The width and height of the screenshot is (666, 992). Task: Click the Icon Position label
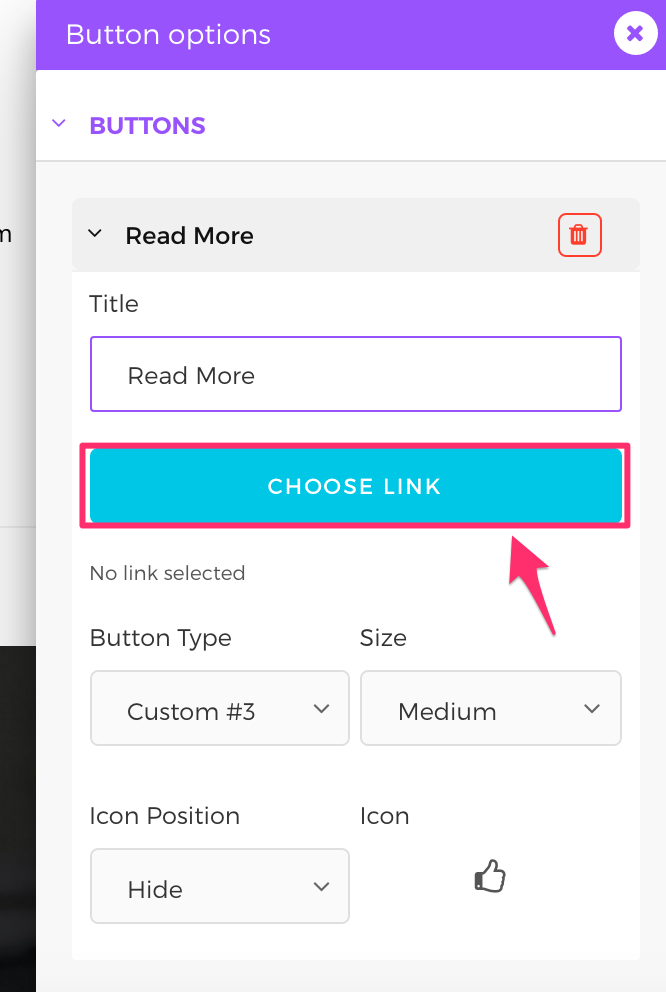[x=164, y=816]
